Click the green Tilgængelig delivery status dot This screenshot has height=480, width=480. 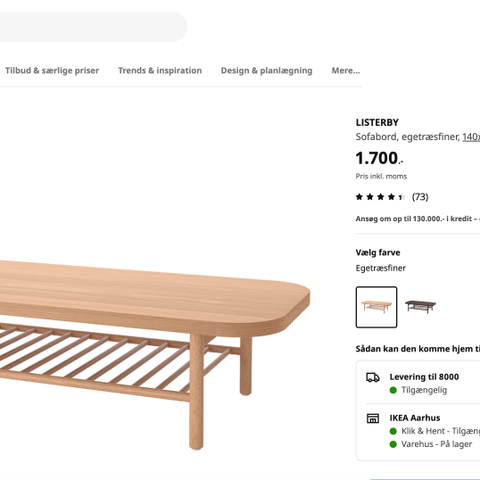tap(393, 390)
